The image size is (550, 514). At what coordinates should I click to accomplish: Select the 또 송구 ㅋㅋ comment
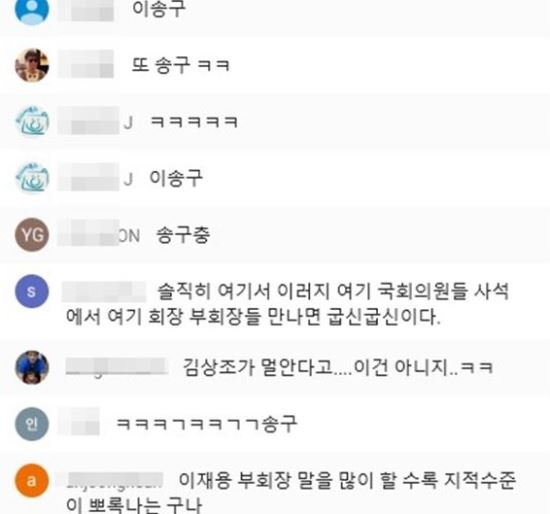pos(180,65)
